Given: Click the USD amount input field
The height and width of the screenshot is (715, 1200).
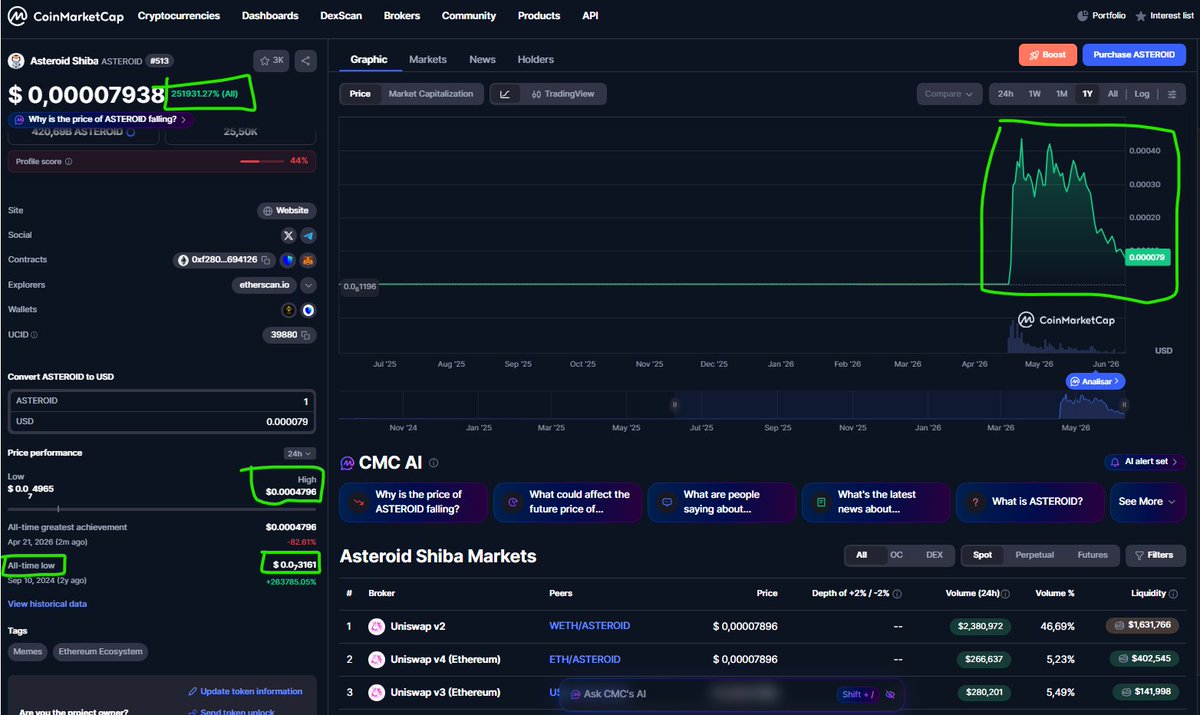Looking at the screenshot, I should click(162, 422).
